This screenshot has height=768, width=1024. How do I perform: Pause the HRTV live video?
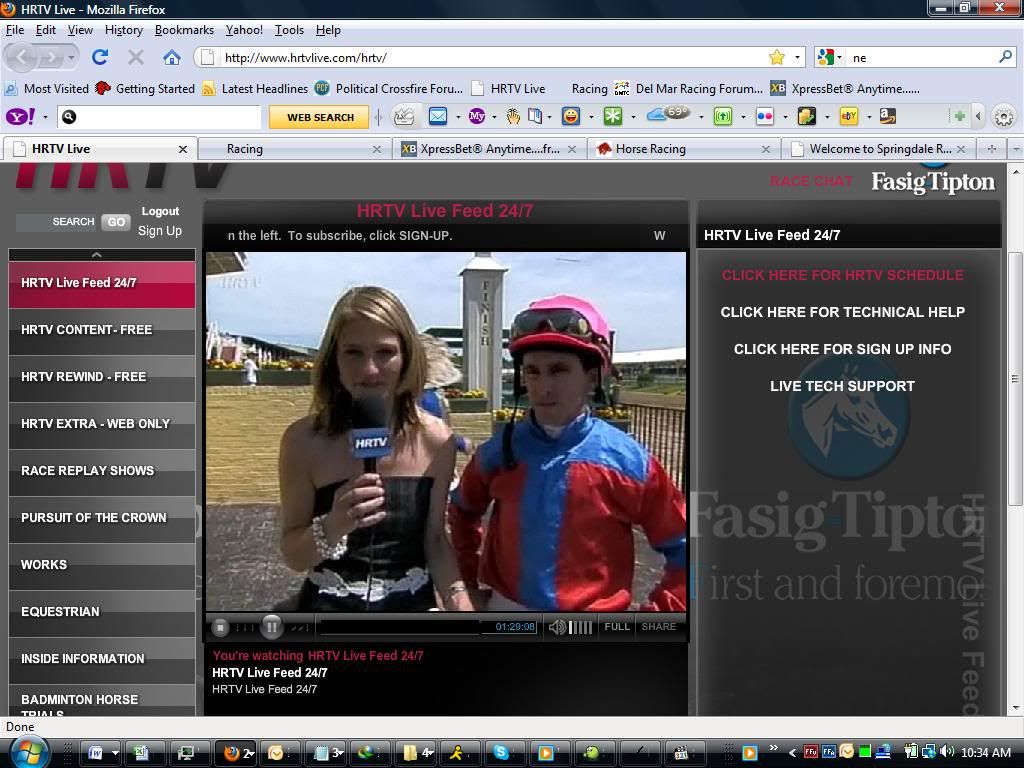271,627
